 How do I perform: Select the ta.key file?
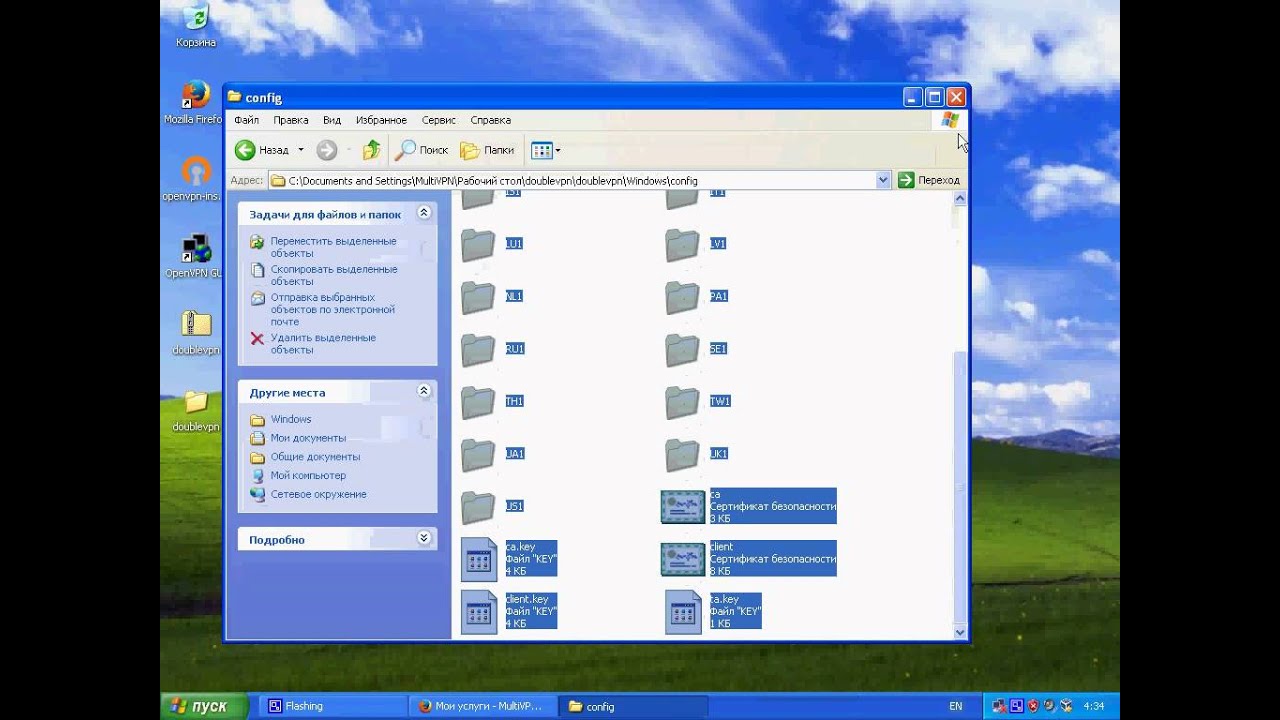(x=713, y=612)
